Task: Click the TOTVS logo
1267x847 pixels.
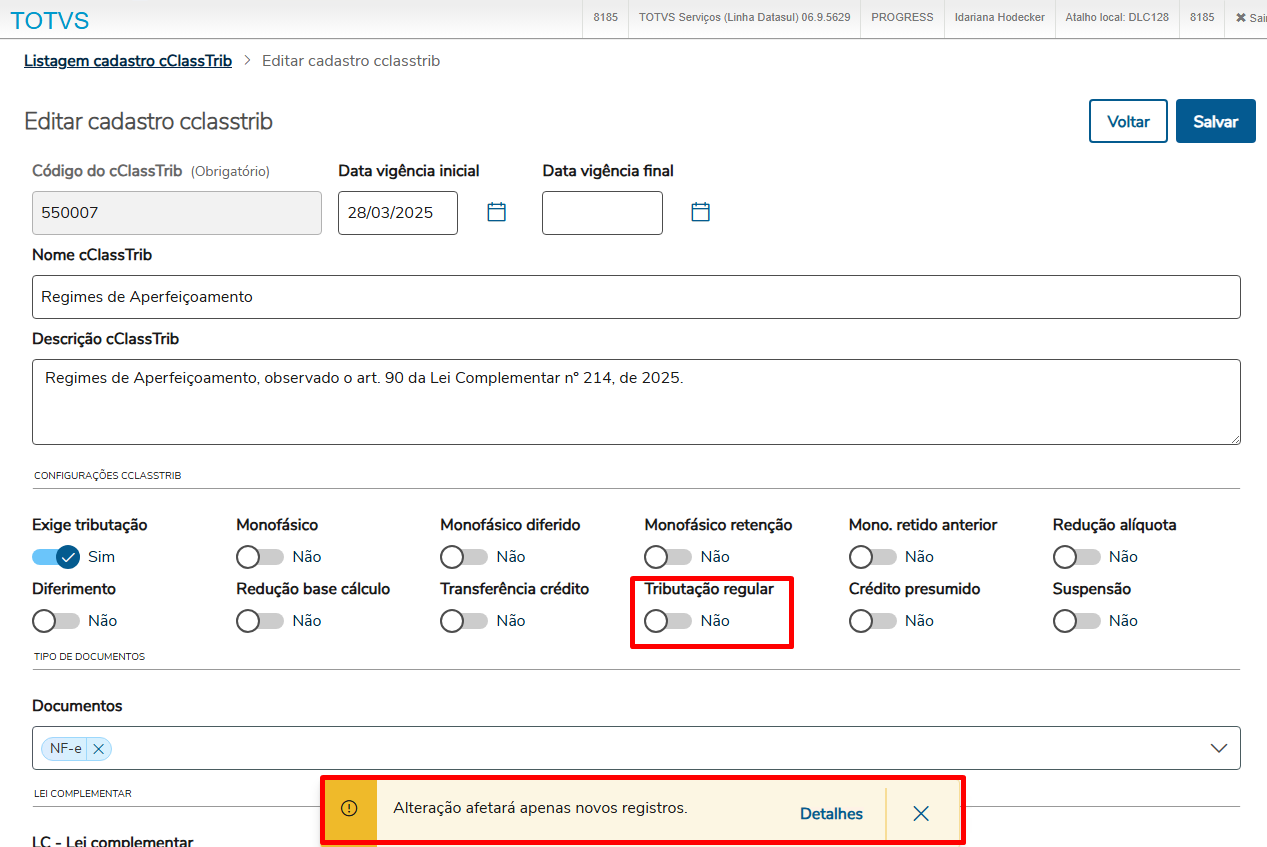Action: [x=49, y=20]
